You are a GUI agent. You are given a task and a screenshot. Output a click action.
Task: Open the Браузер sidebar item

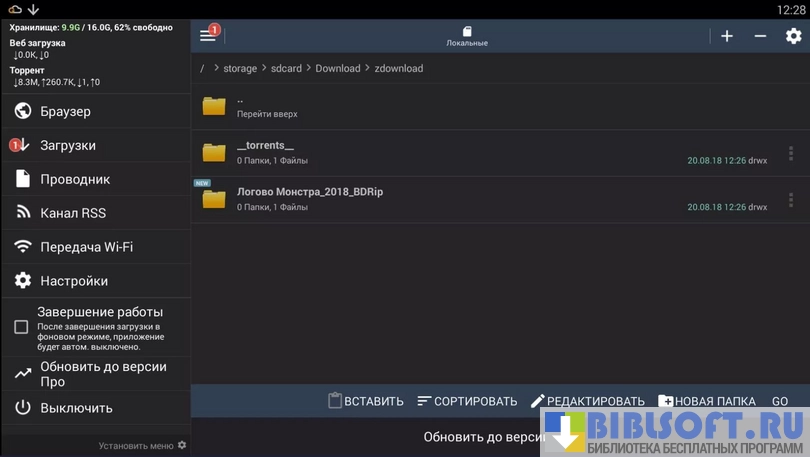[x=65, y=111]
